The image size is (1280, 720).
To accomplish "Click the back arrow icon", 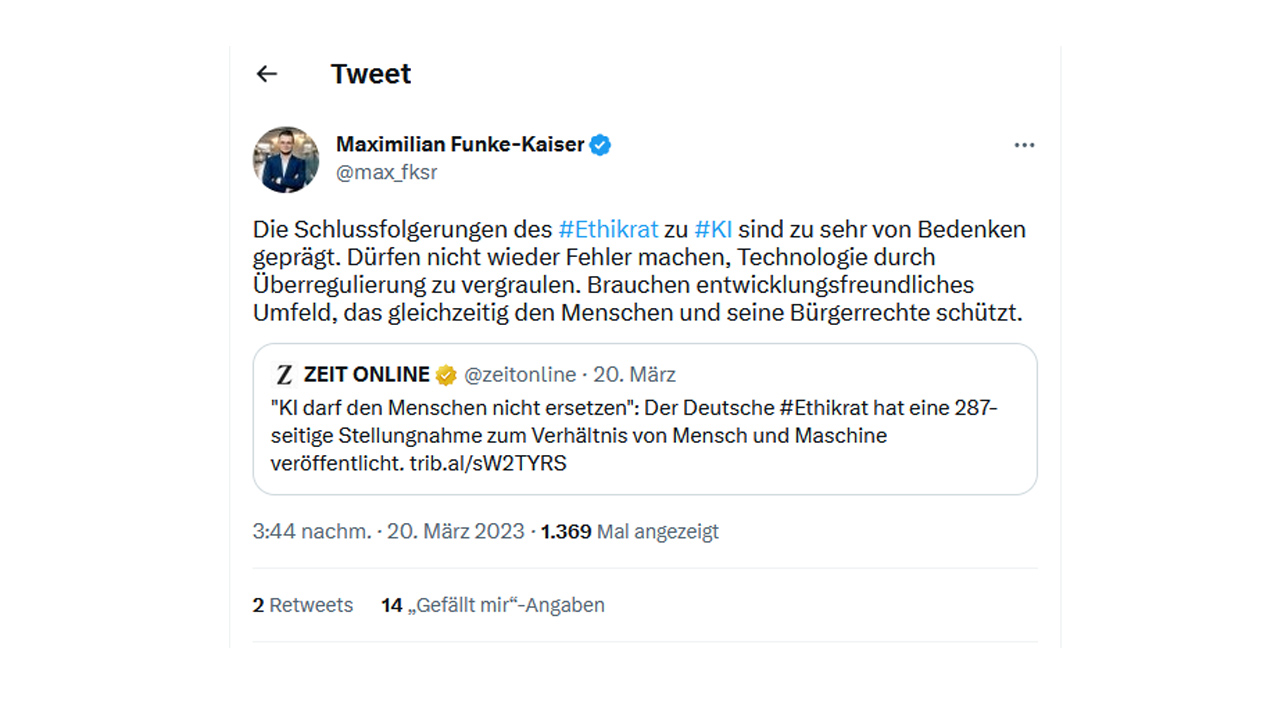I will click(x=266, y=74).
